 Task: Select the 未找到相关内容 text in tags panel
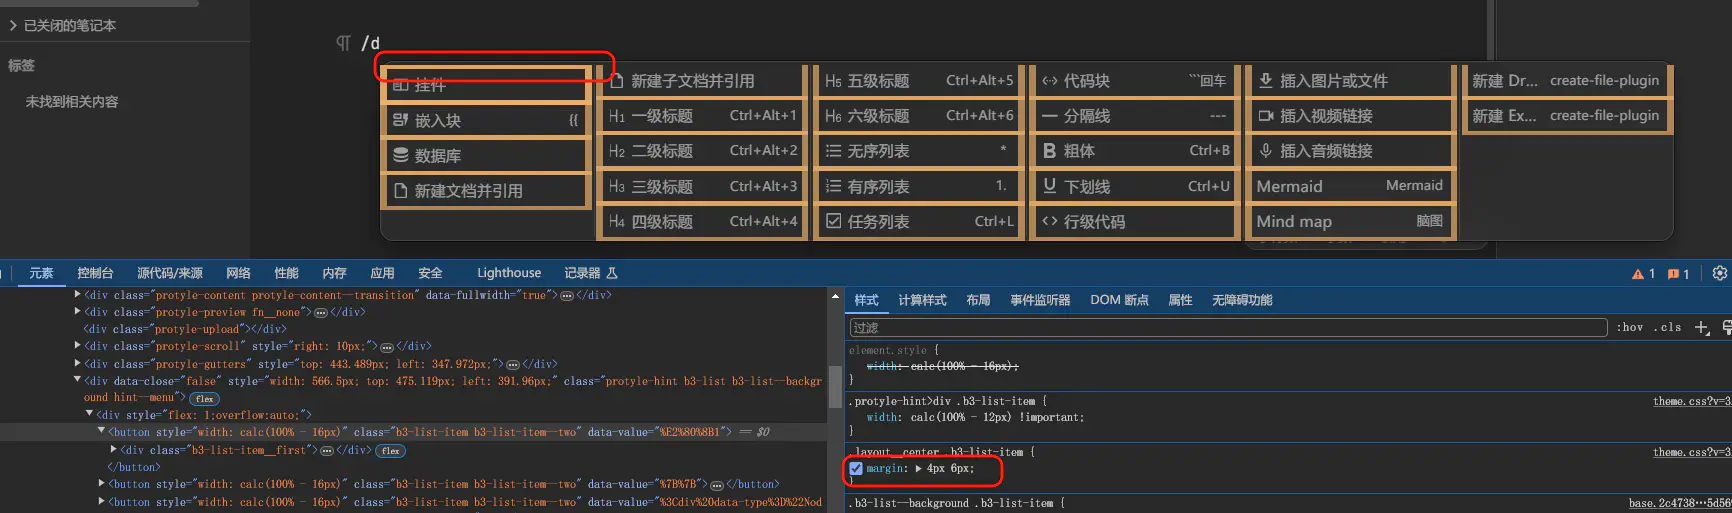coord(72,102)
